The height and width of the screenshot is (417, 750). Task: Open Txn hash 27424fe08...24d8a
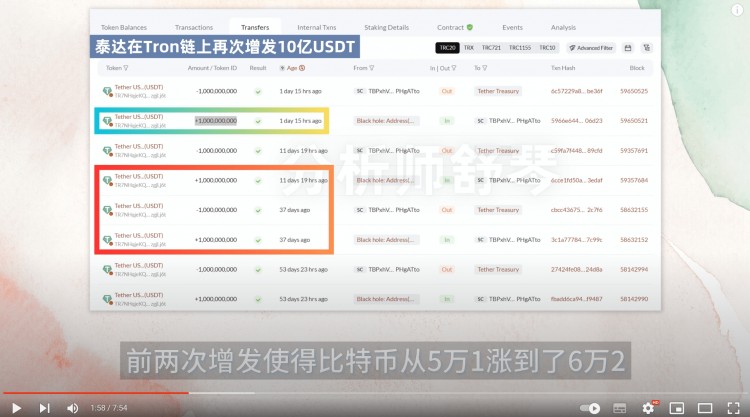[x=576, y=269]
